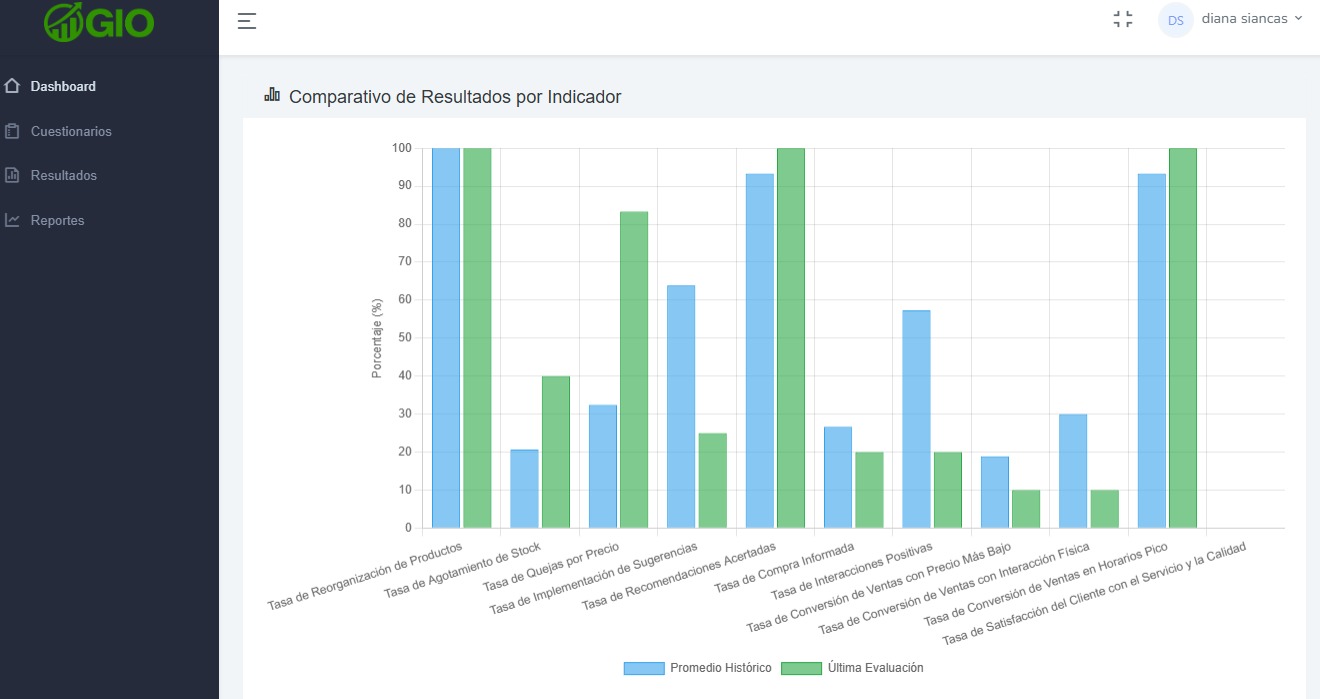Click the GIO logo in sidebar

point(99,21)
